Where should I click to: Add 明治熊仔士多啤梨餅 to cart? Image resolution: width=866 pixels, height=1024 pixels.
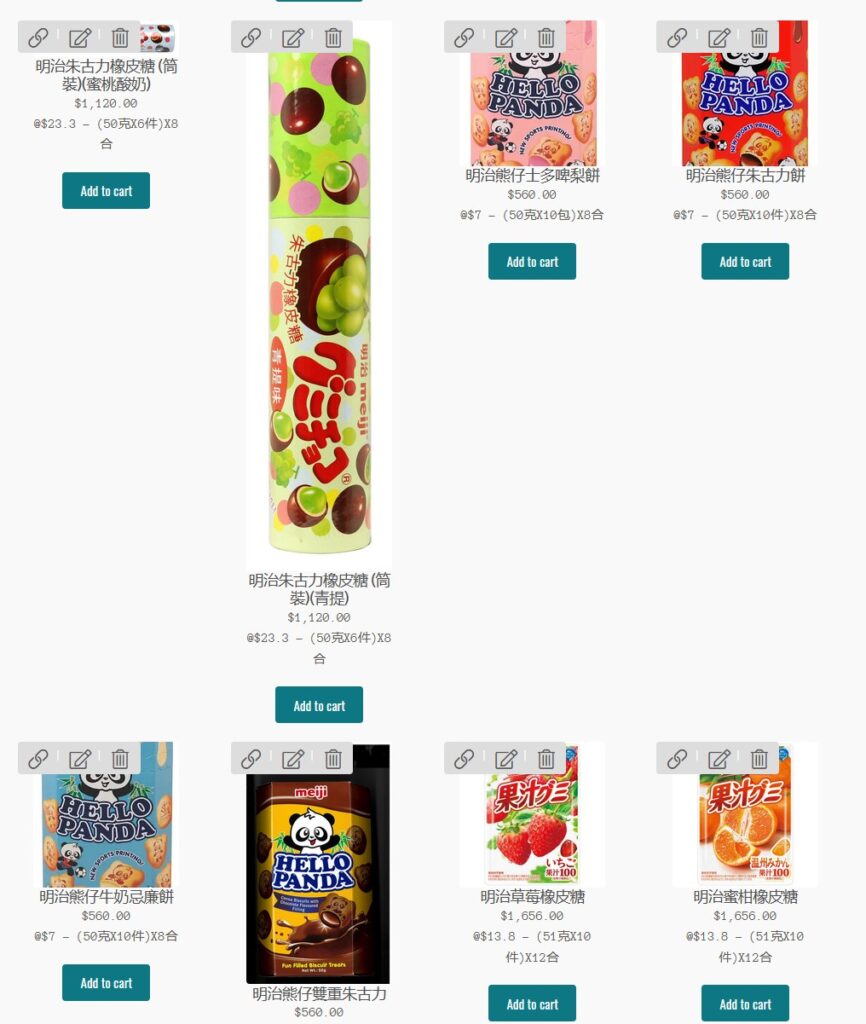[x=532, y=261]
